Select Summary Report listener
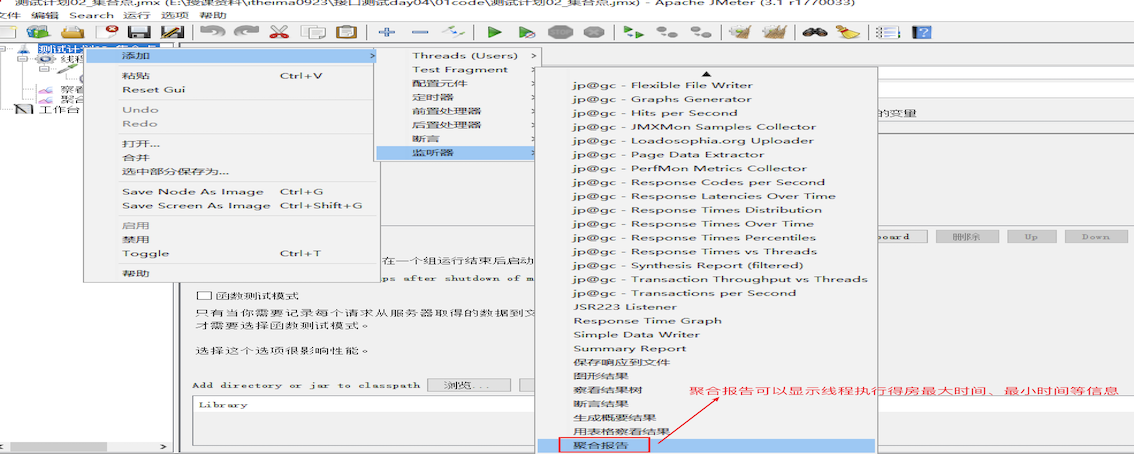 pyautogui.click(x=706, y=348)
